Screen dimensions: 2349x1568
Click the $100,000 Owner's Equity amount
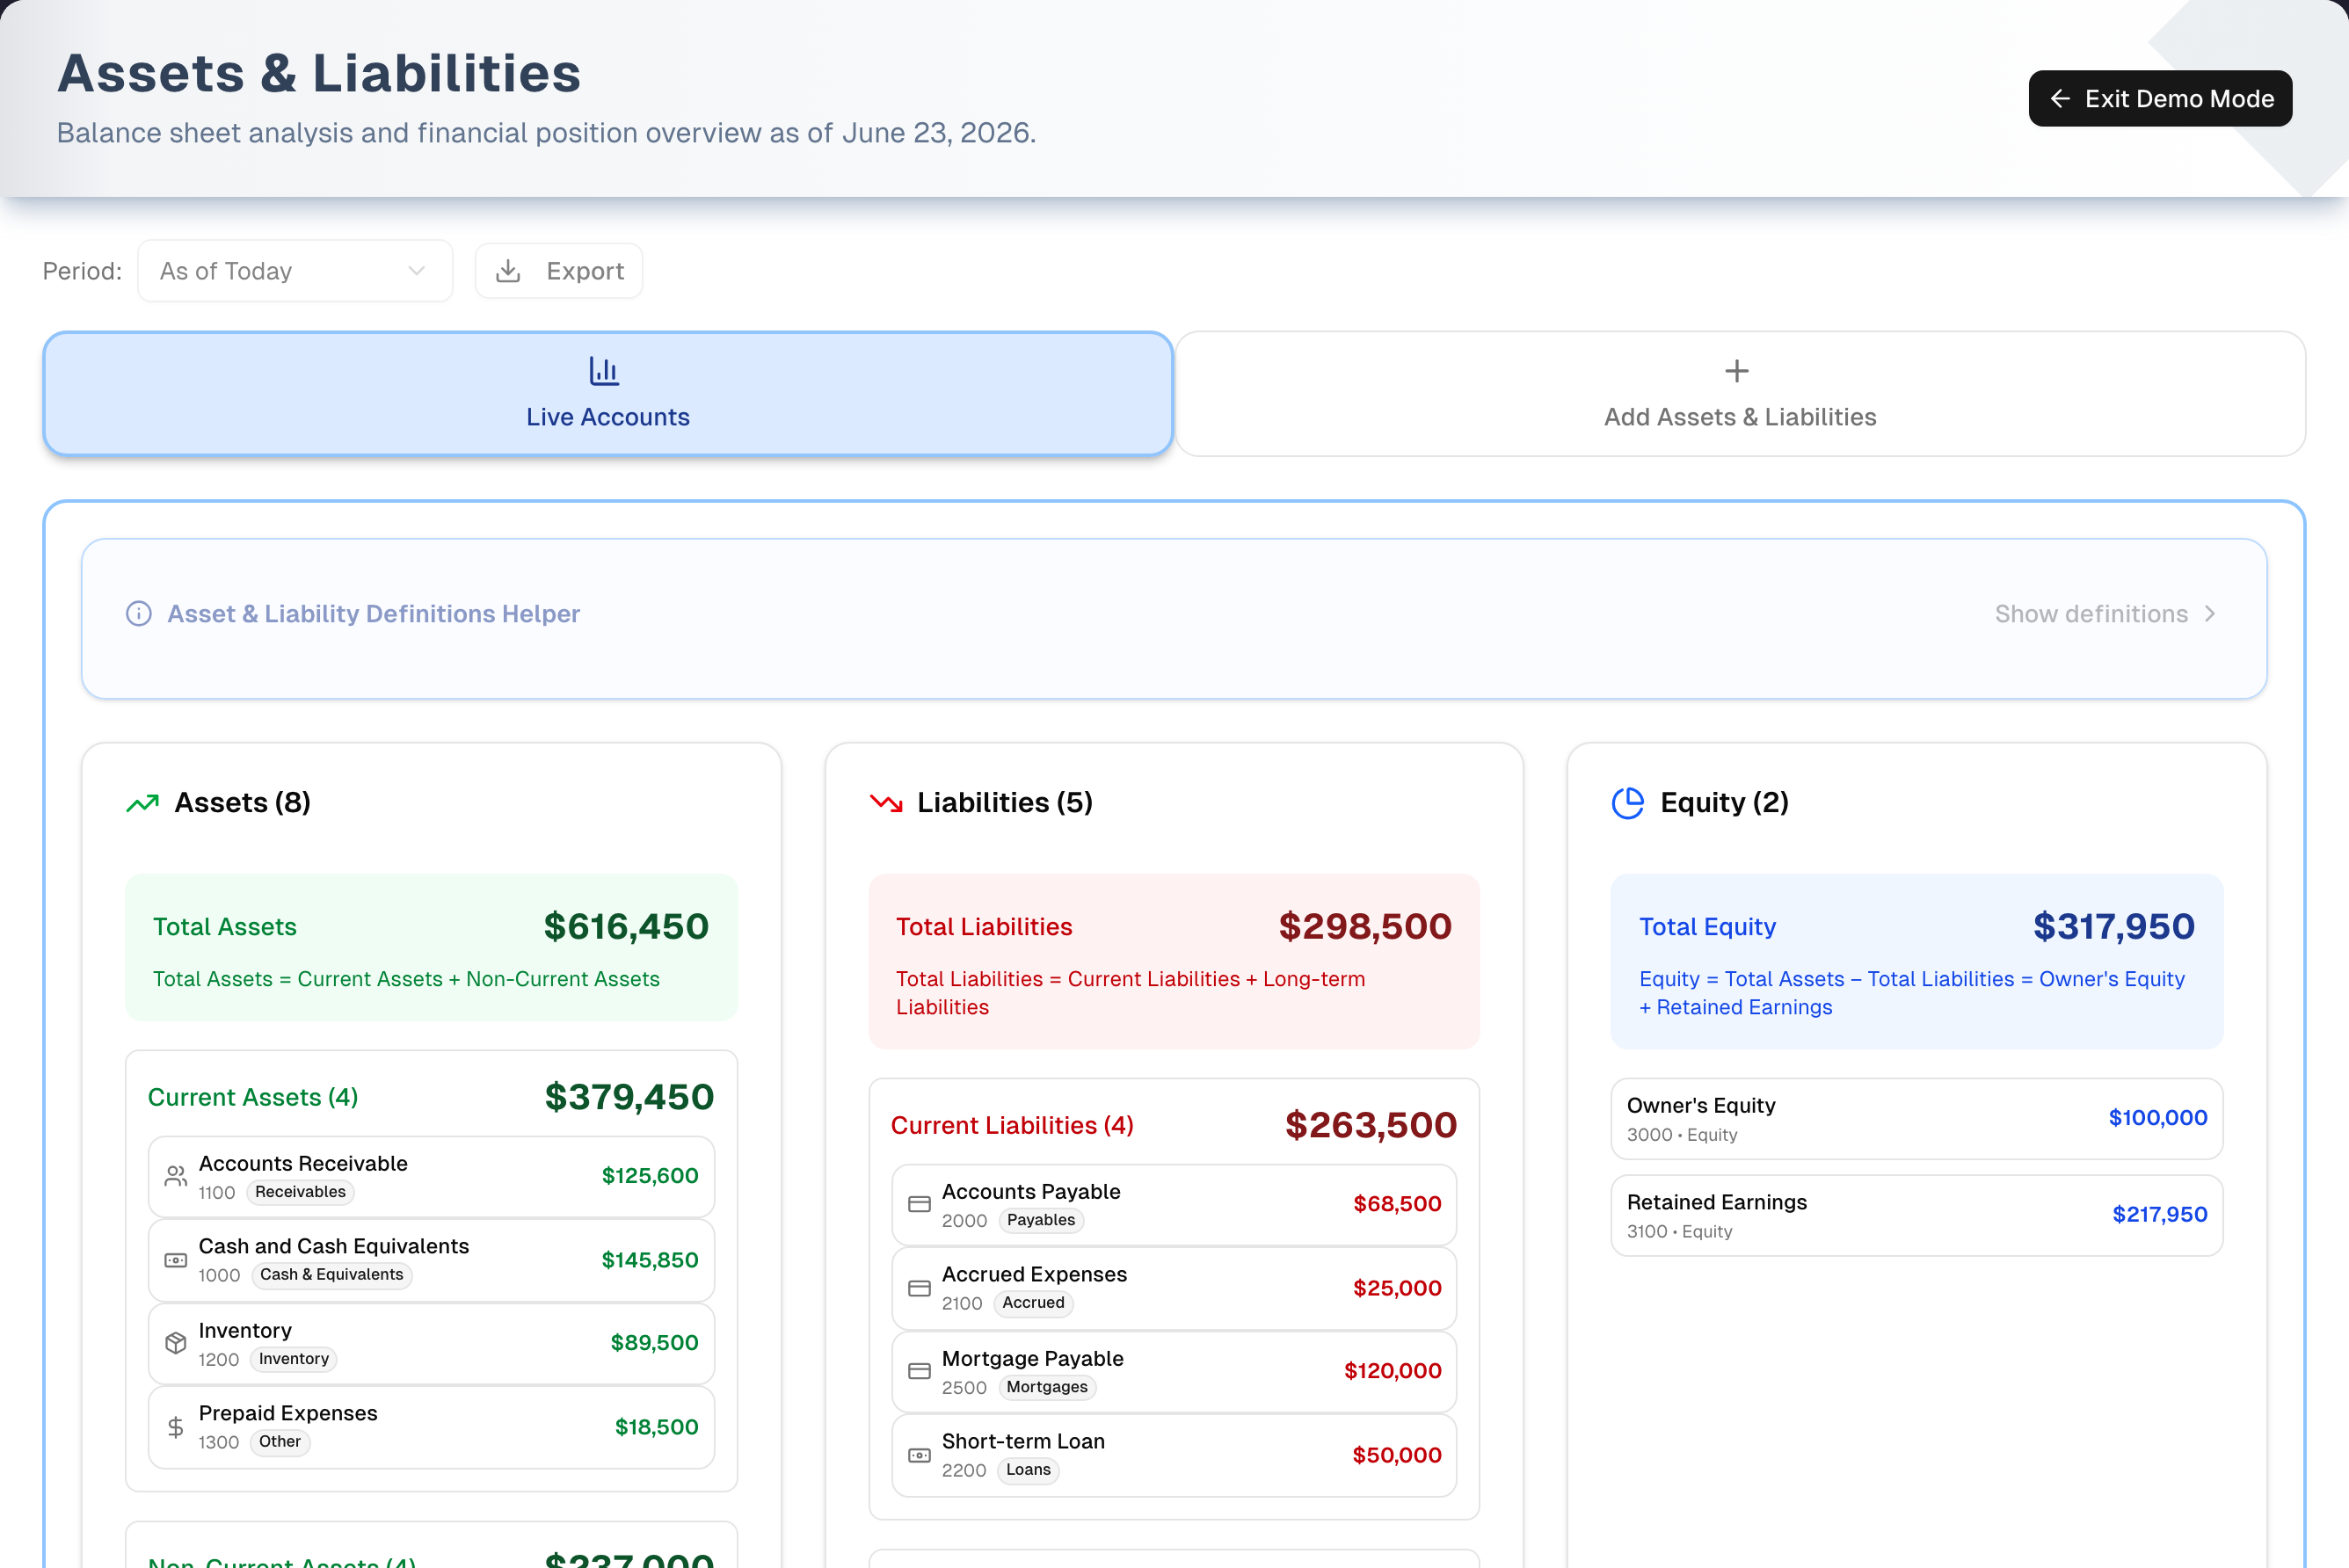click(2158, 1118)
